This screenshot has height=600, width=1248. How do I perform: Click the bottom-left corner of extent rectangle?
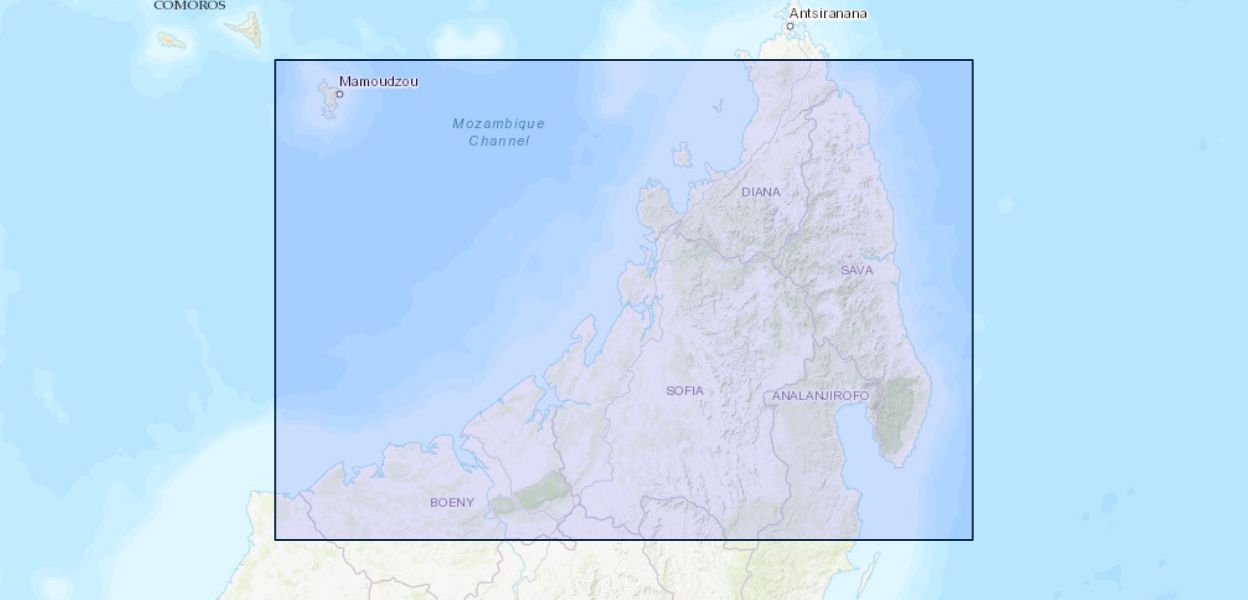(x=275, y=540)
